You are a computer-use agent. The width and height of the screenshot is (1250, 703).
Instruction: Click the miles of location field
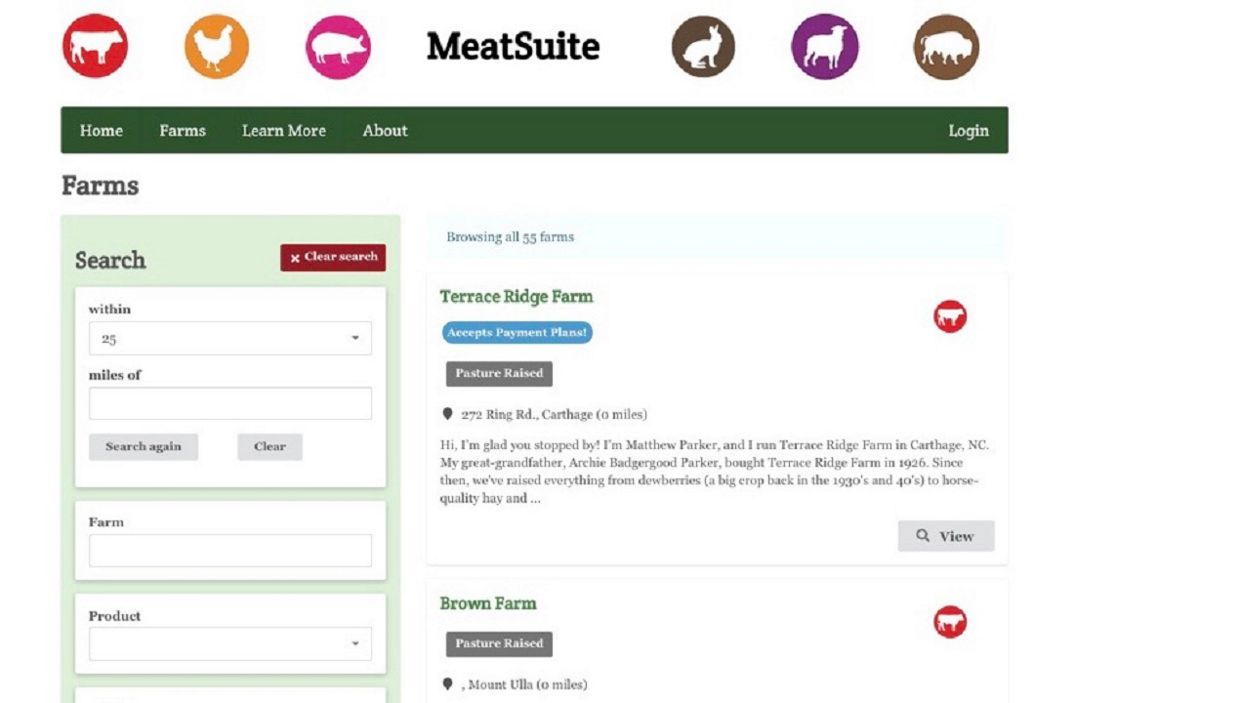tap(230, 403)
